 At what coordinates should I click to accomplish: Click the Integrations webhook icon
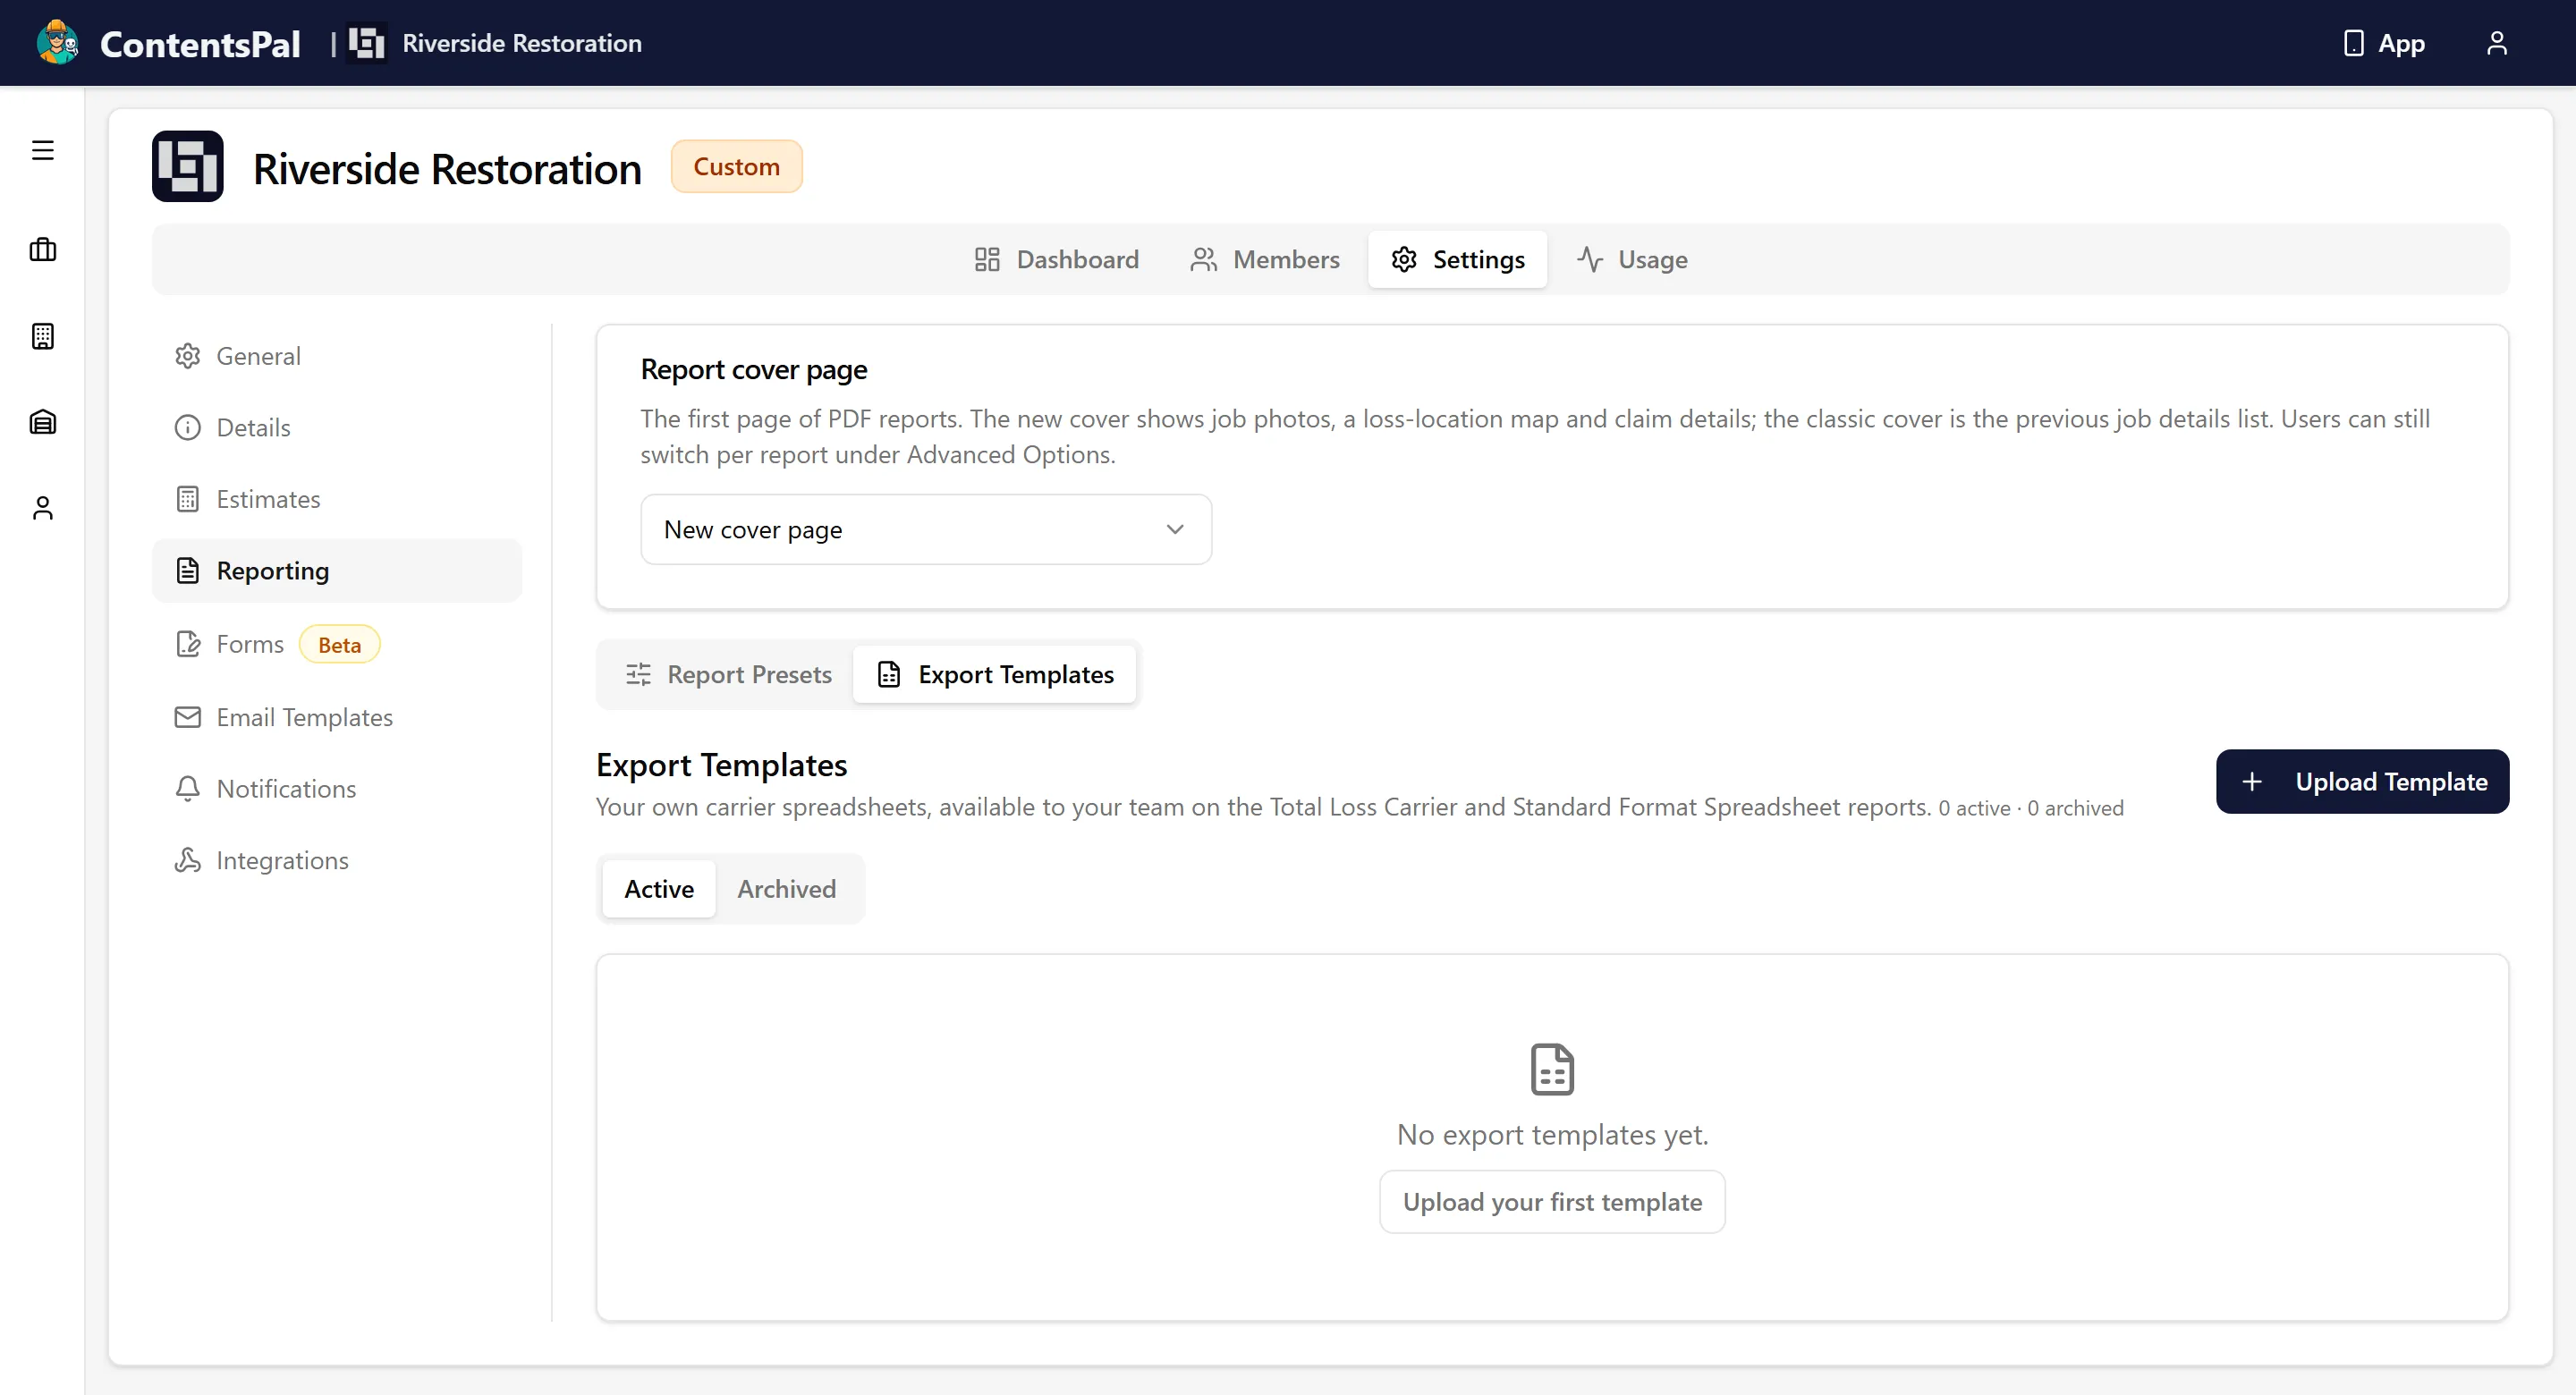point(187,860)
